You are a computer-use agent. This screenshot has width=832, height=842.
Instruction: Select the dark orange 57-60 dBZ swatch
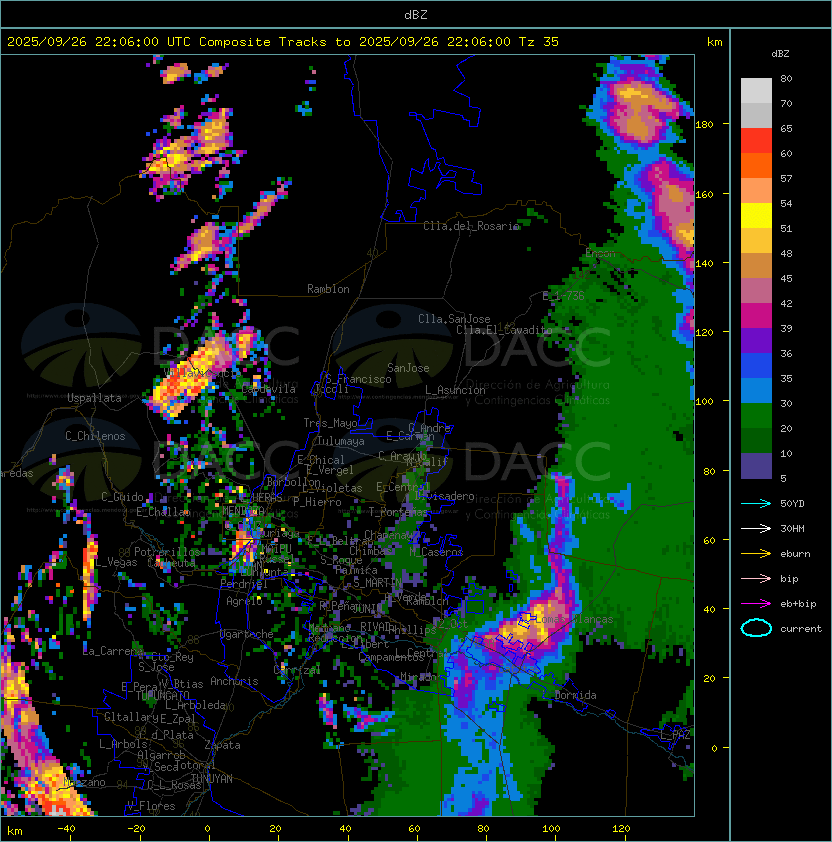pyautogui.click(x=756, y=165)
